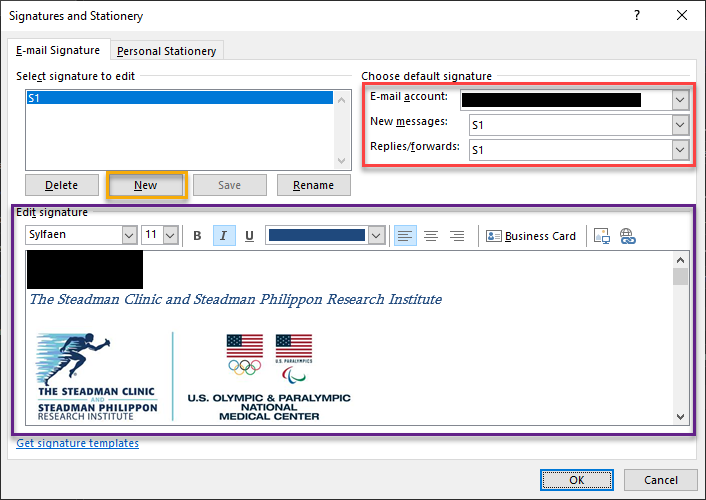Open the font color dropdown arrow

[376, 235]
